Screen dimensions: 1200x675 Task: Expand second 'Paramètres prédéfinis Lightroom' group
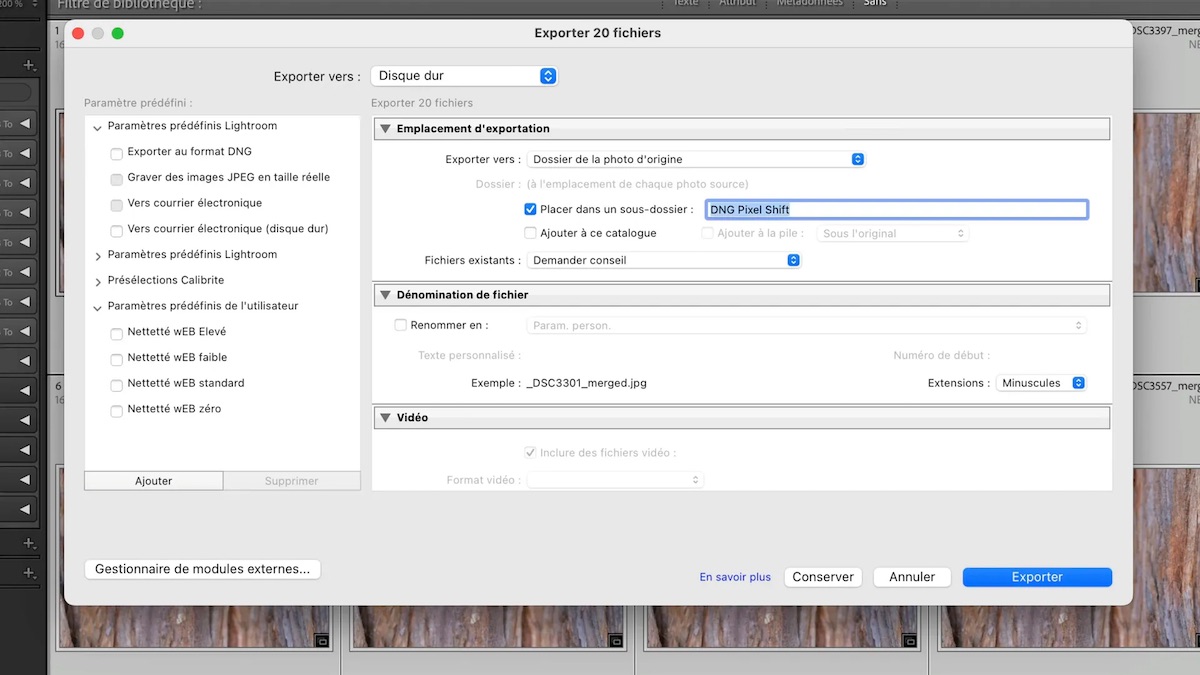[x=98, y=256]
